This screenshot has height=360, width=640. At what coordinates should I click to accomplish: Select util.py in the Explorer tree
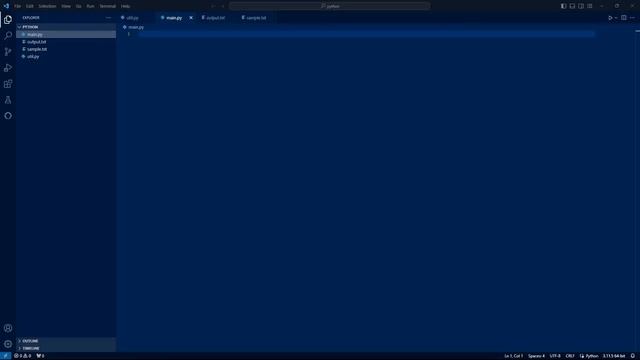66,56
